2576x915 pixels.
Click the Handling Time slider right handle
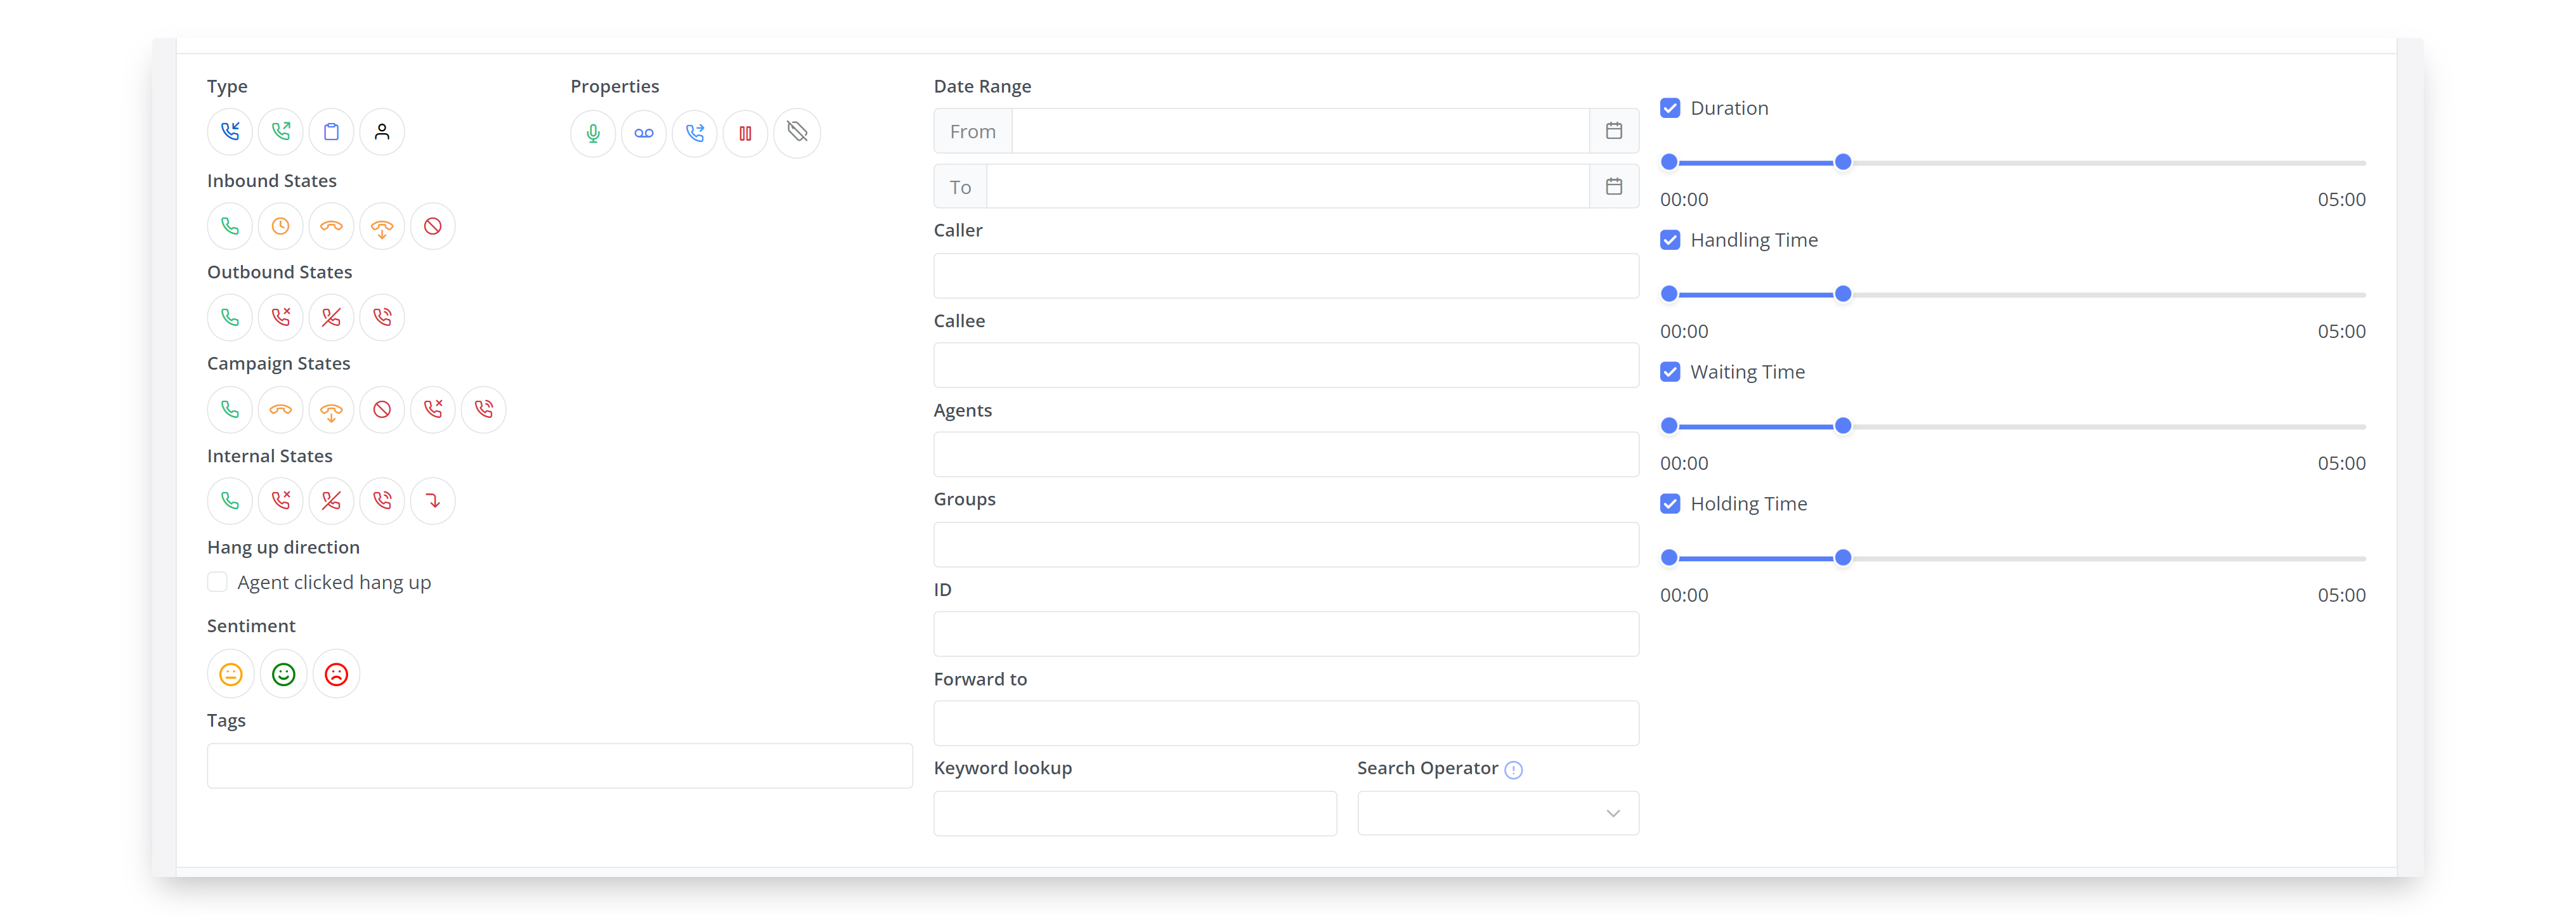[x=1843, y=294]
